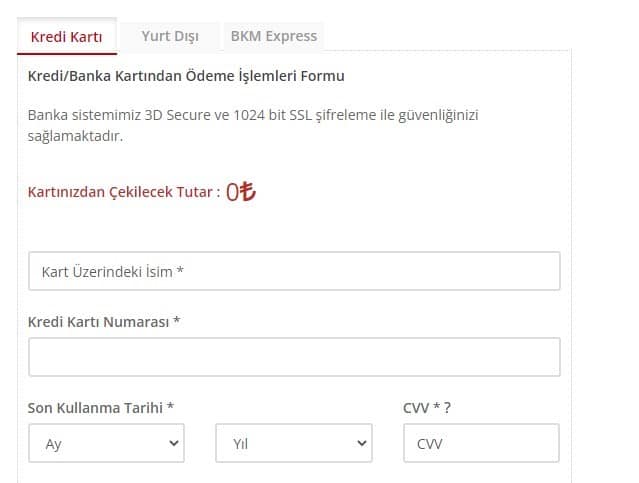Screen dimensions: 639x483
Task: Click the CVV help question mark
Action: (x=446, y=407)
